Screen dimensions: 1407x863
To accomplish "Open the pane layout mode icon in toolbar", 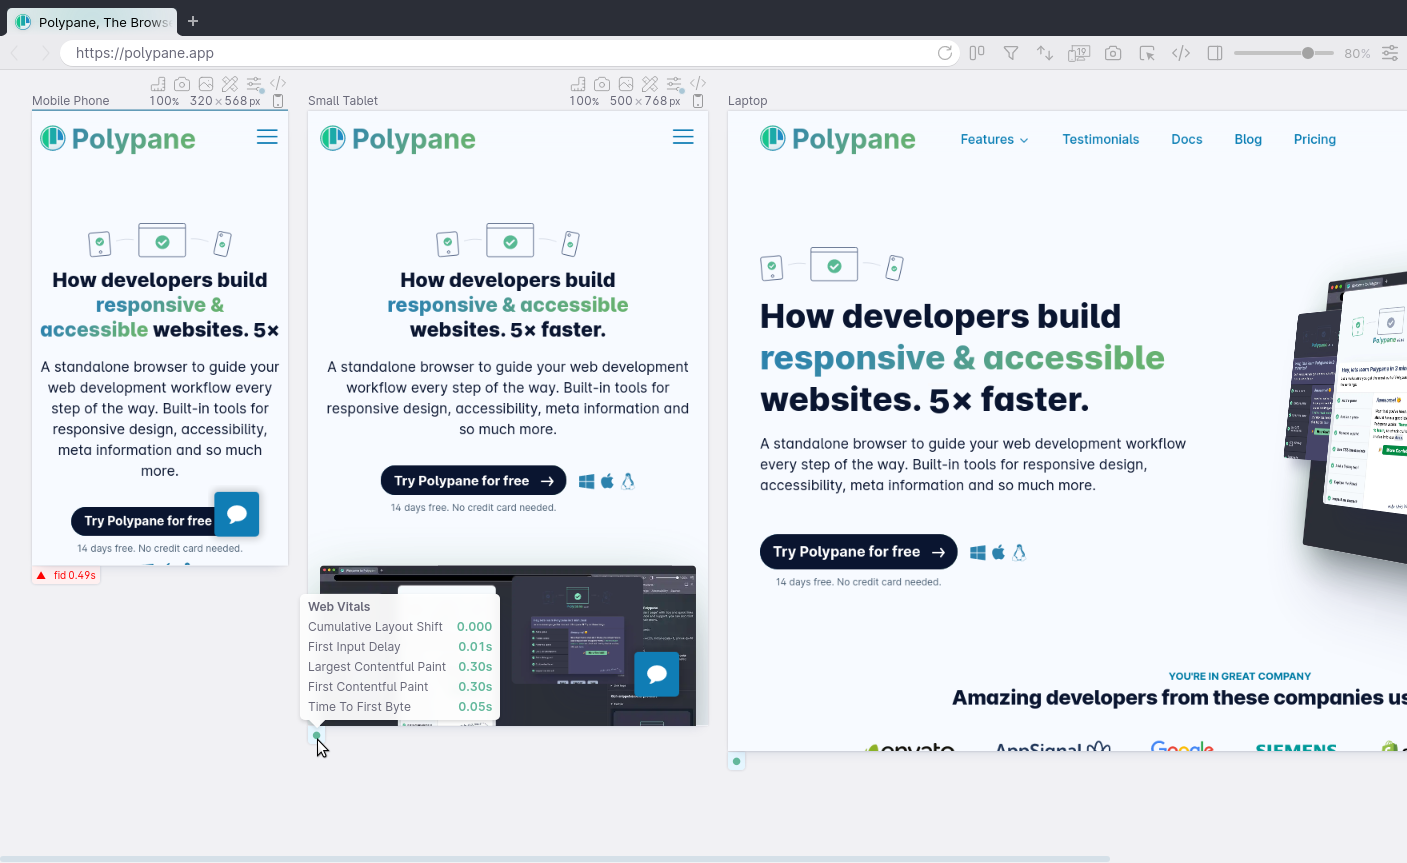I will 977,53.
